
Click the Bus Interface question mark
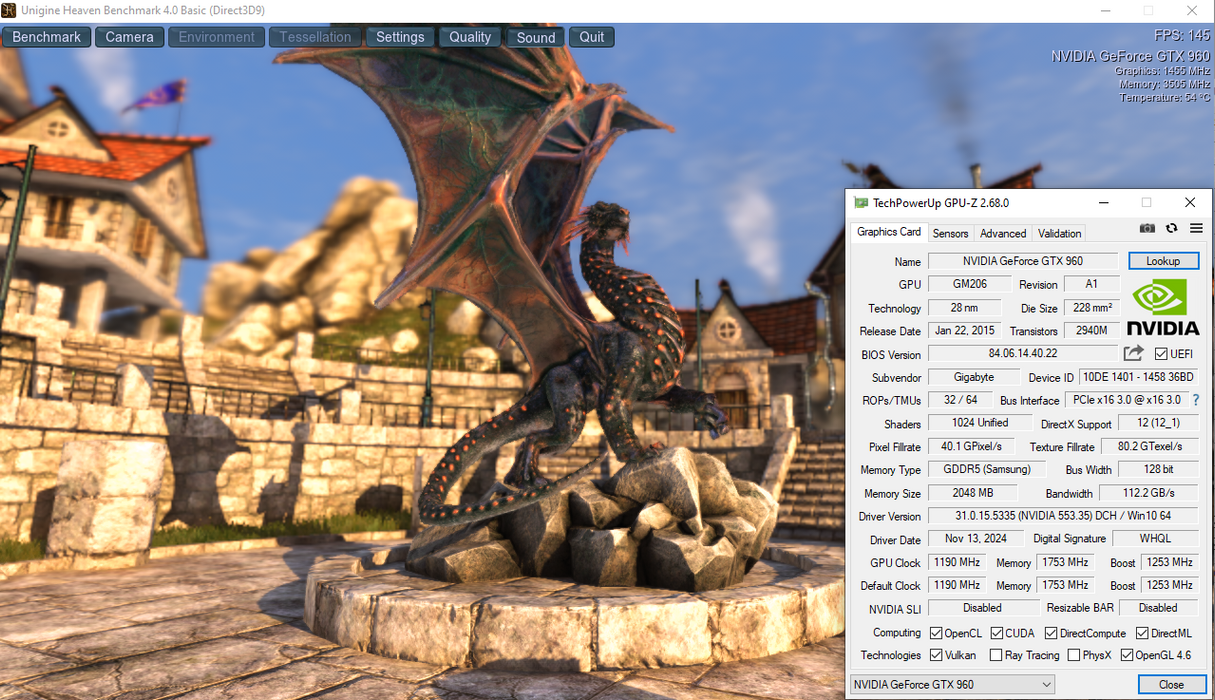click(1195, 400)
